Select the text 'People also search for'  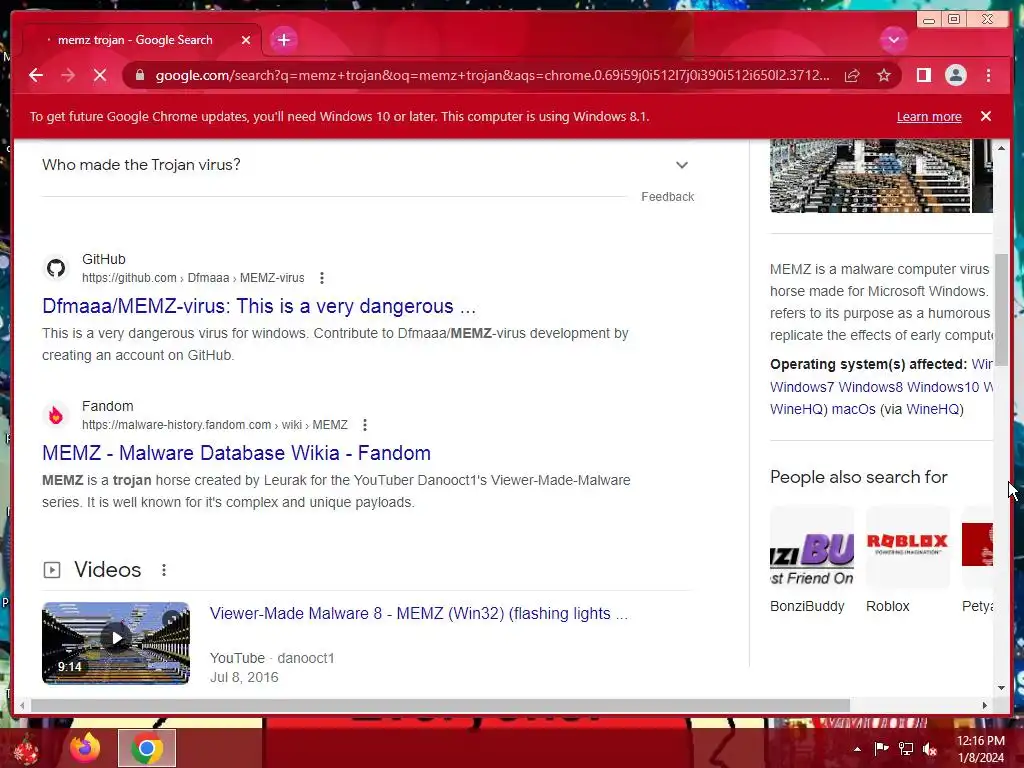pos(858,477)
